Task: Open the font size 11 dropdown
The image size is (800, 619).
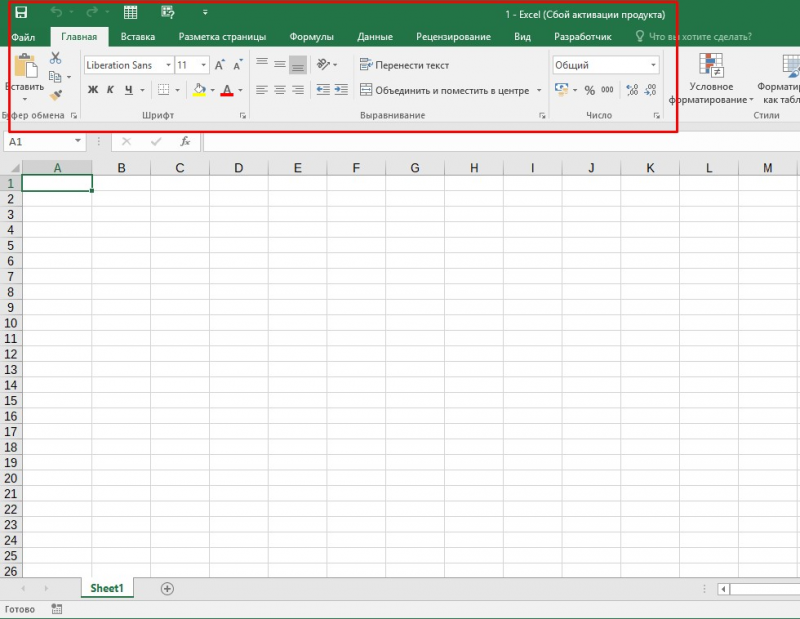Action: tap(204, 65)
